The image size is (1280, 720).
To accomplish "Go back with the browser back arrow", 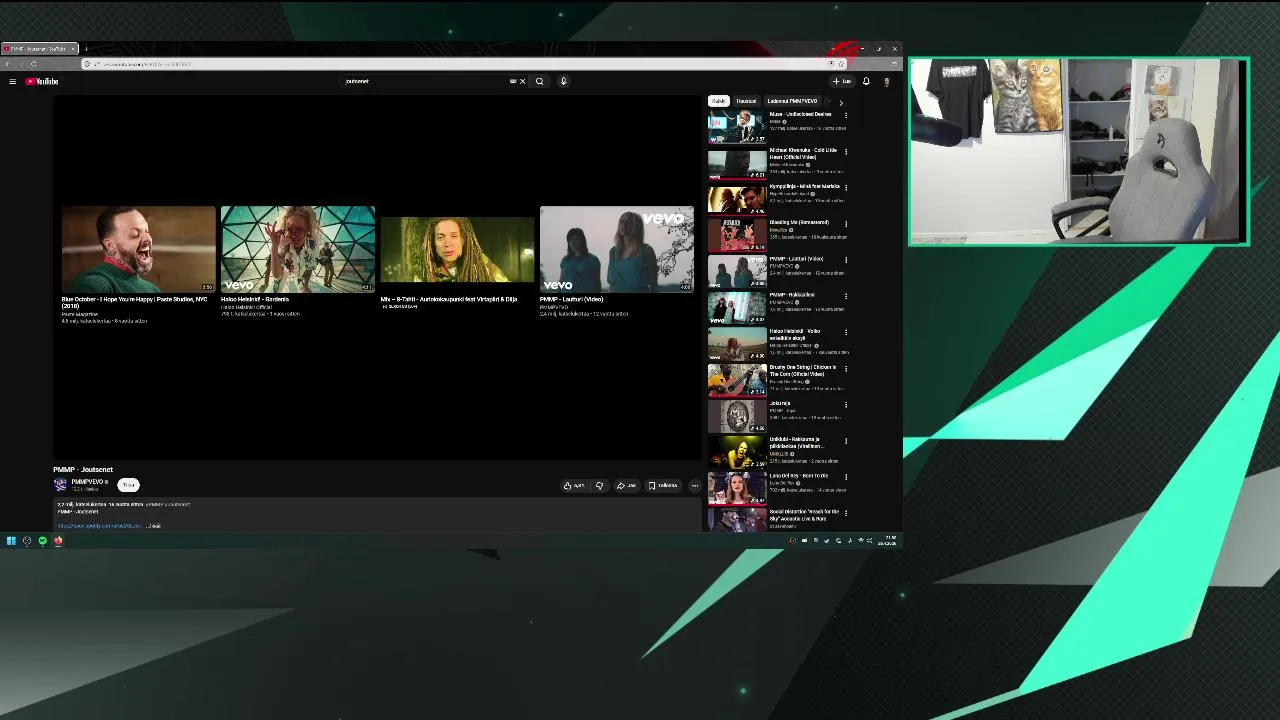I will tap(8, 64).
